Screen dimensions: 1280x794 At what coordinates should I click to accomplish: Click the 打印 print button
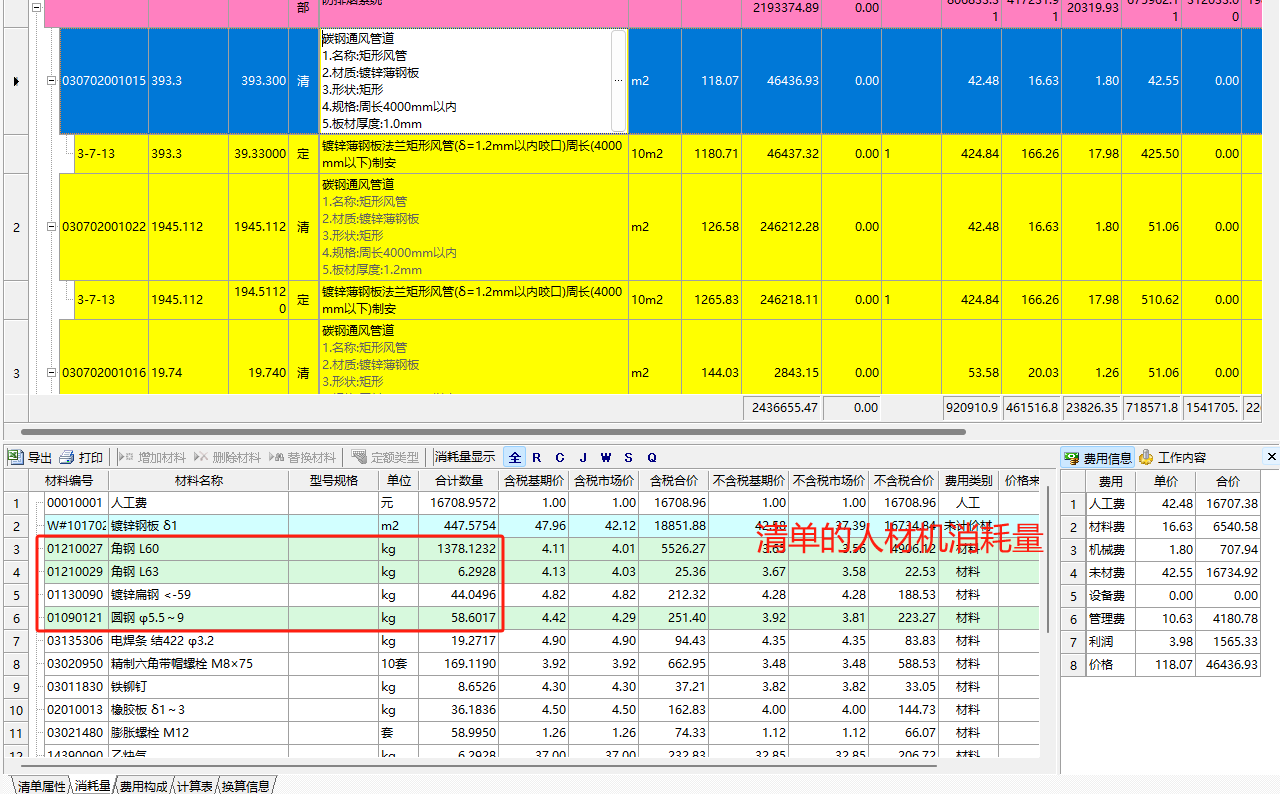coord(81,457)
